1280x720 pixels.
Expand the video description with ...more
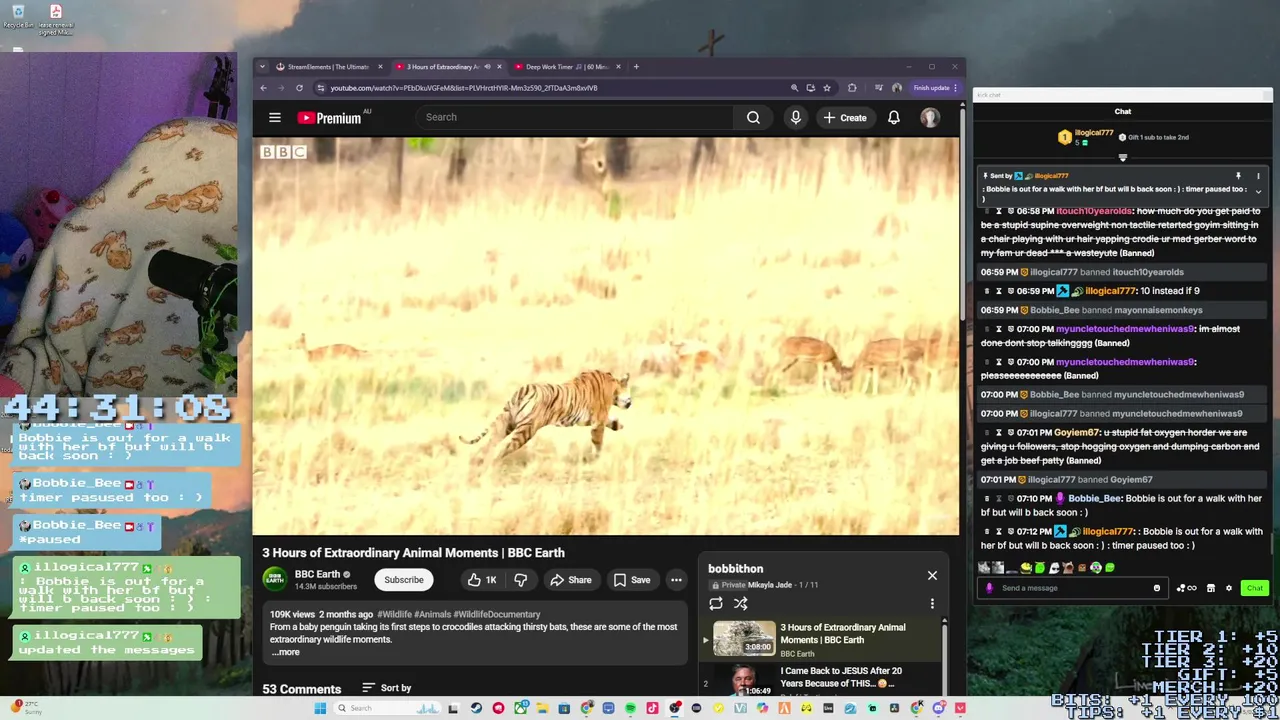pyautogui.click(x=286, y=652)
